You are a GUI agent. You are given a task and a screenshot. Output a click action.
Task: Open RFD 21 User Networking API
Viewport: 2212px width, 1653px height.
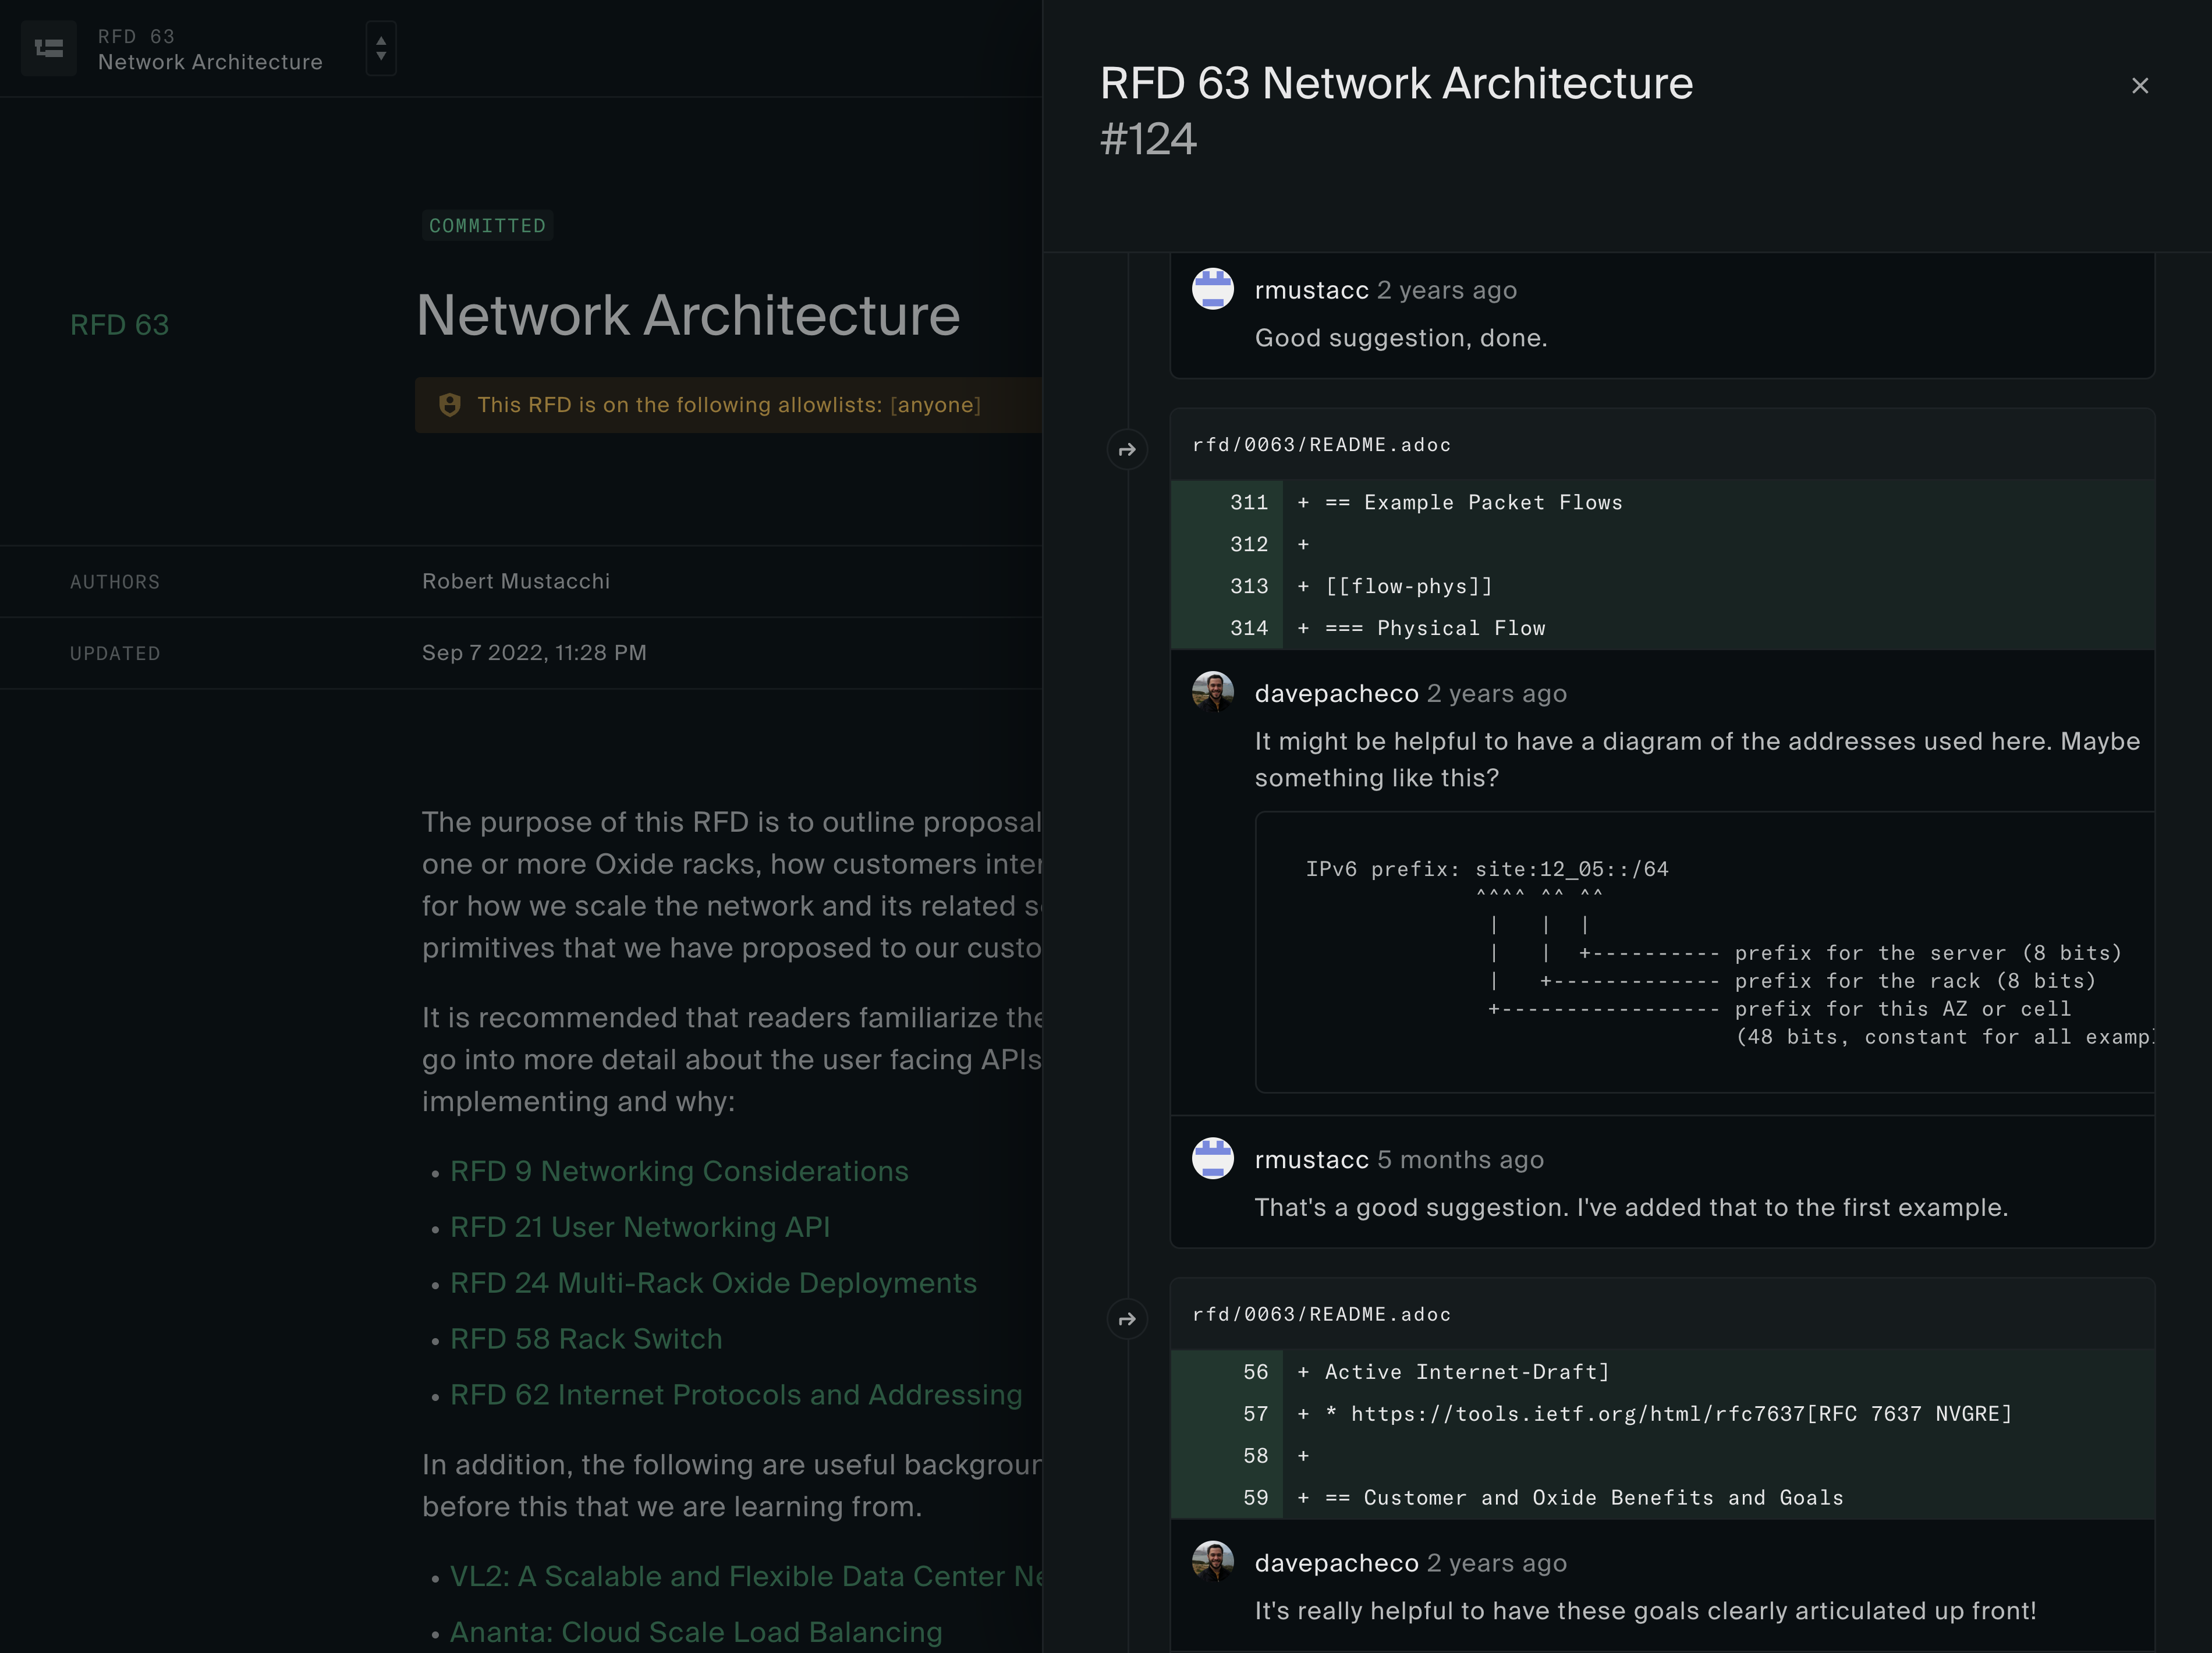640,1227
